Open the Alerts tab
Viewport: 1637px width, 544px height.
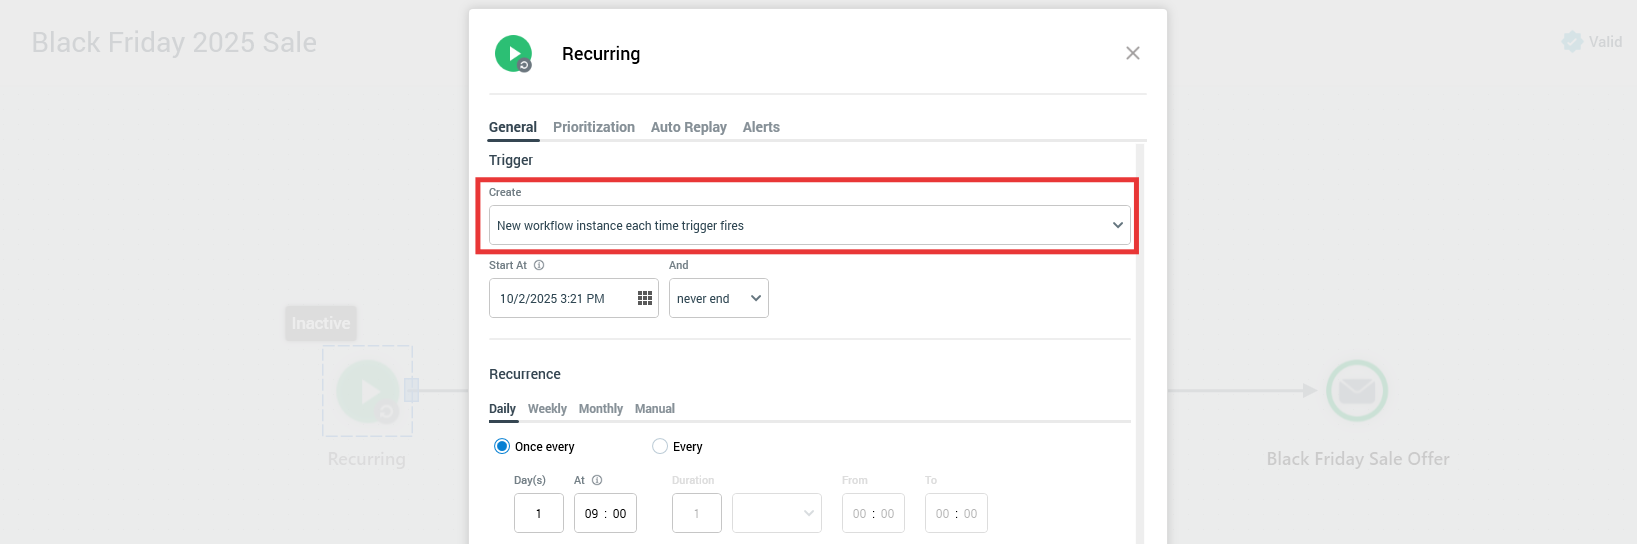[x=760, y=127]
